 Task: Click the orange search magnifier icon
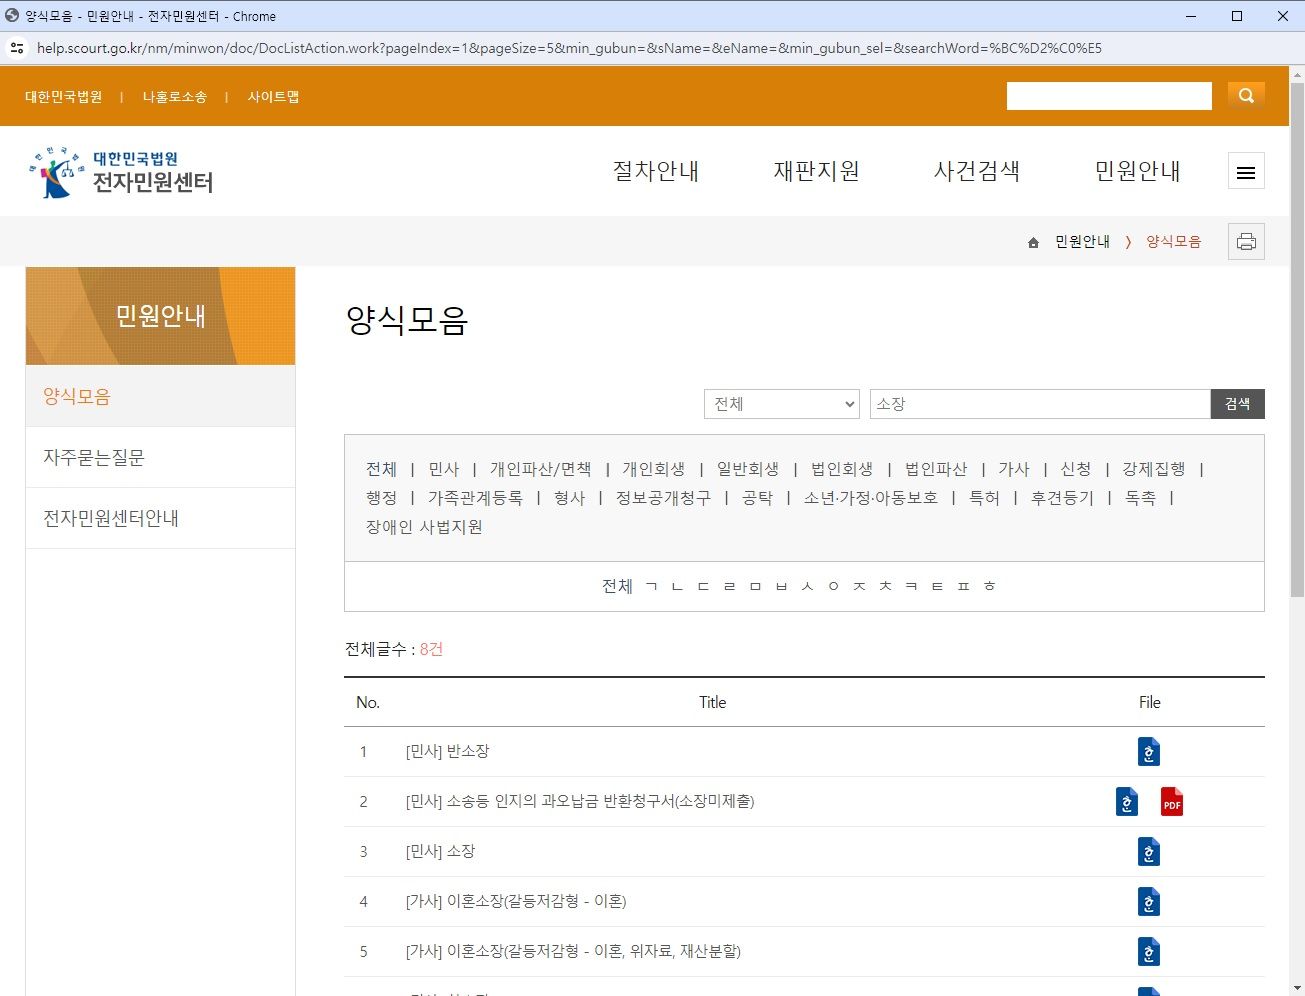1246,96
